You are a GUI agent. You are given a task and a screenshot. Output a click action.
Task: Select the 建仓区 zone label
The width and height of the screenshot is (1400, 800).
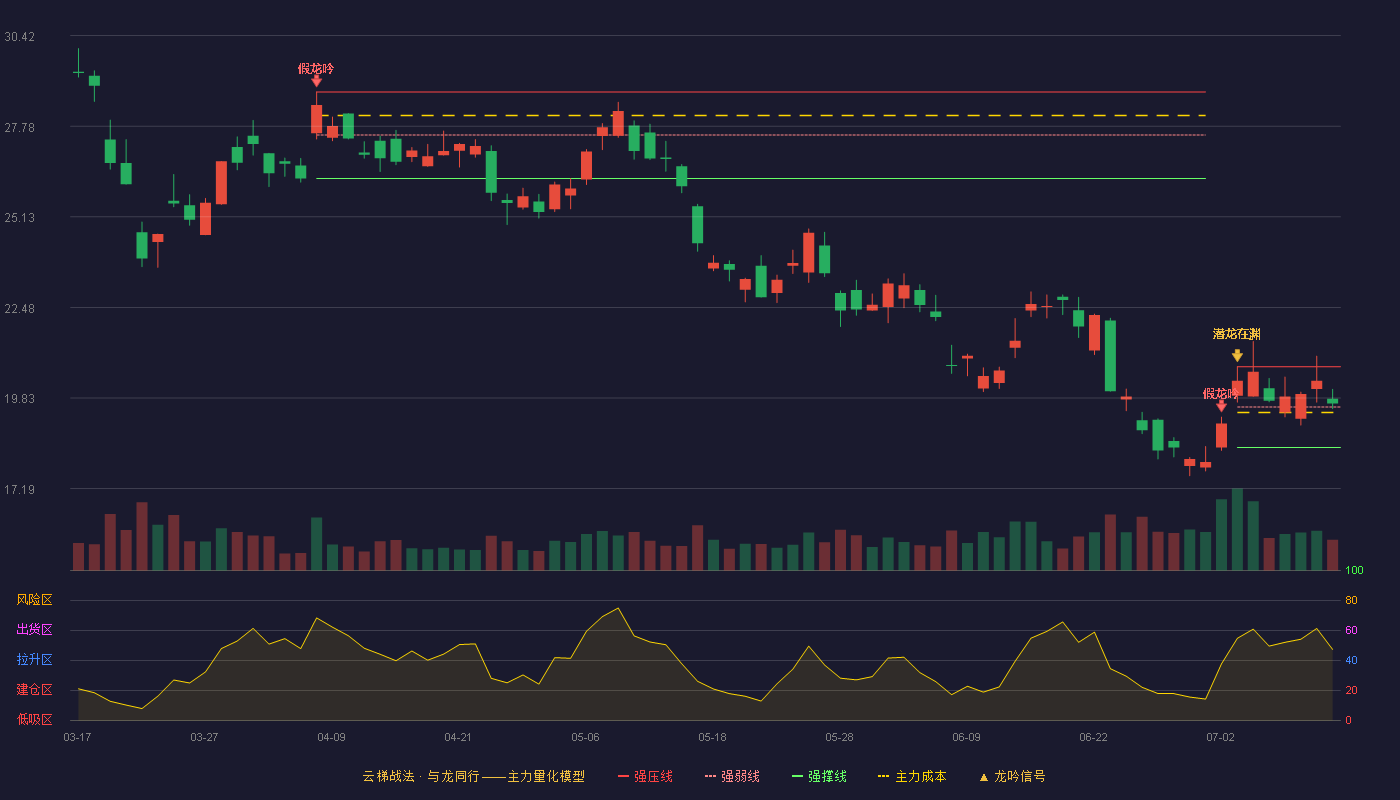pyautogui.click(x=34, y=690)
